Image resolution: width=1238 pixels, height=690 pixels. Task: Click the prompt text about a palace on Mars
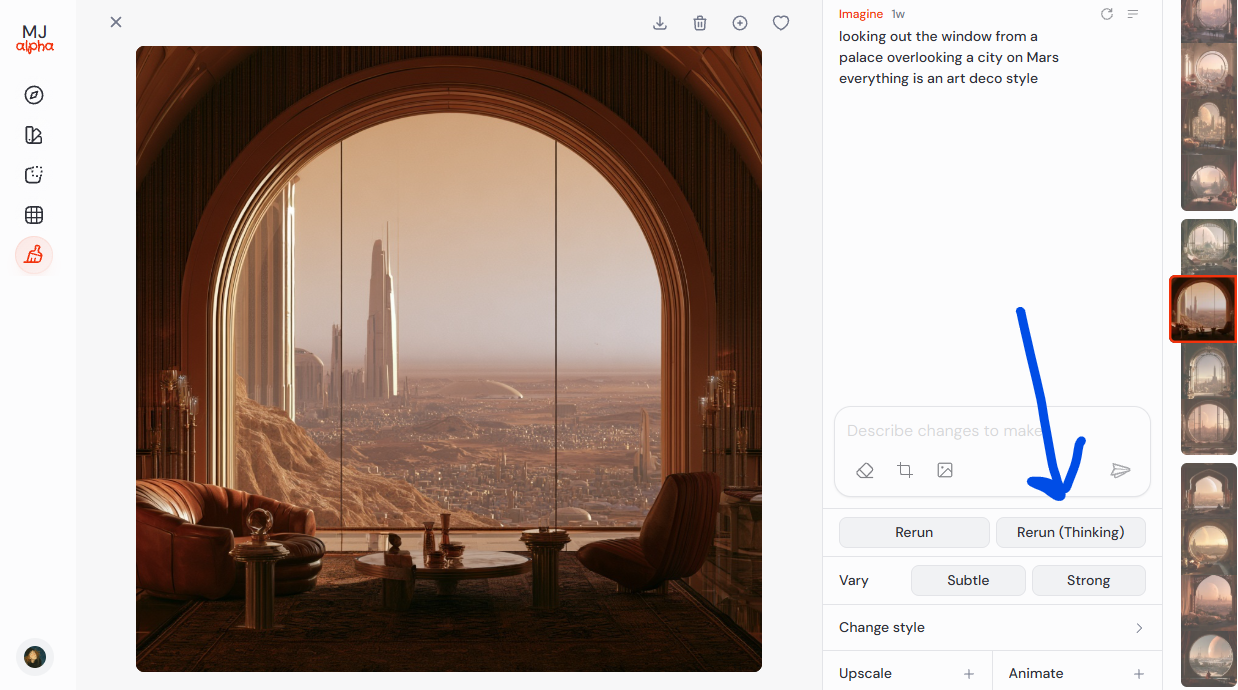point(949,57)
